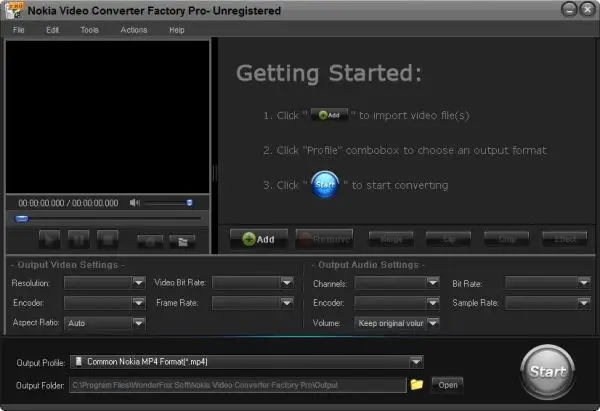600x411 pixels.
Task: Expand the Frame Rate dropdown
Action: [287, 303]
